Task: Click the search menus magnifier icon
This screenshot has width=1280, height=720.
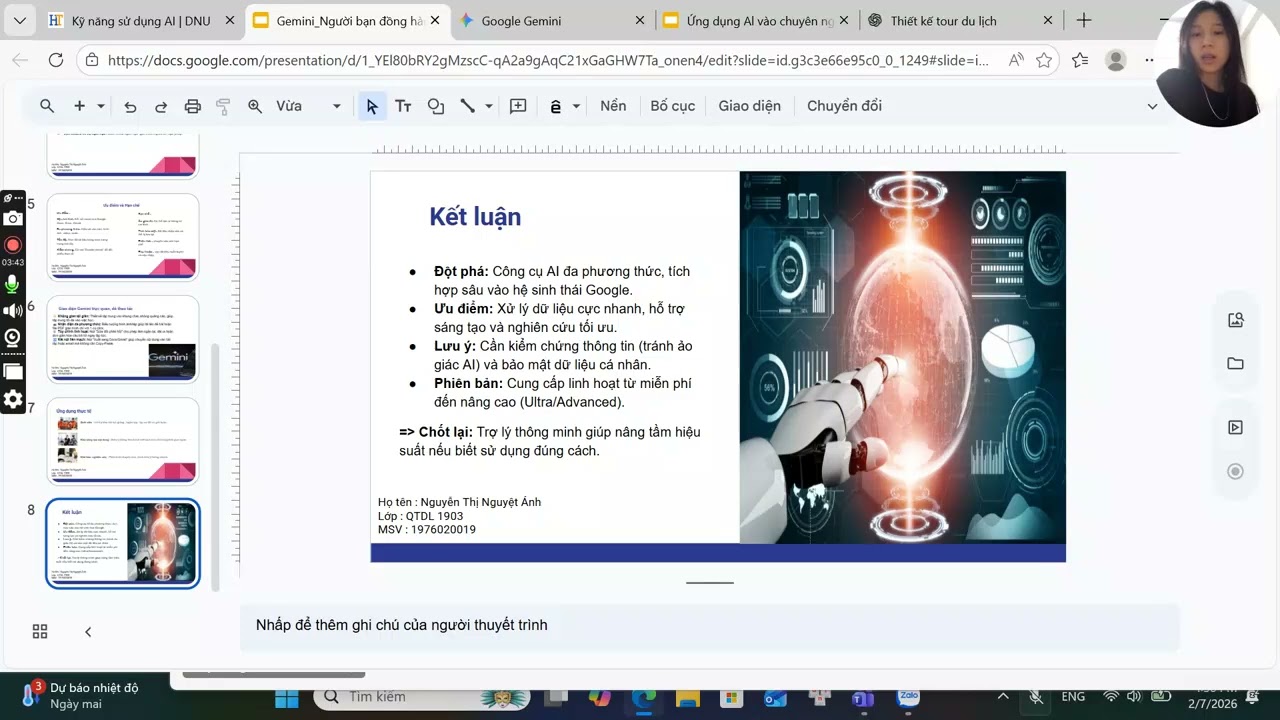Action: (47, 106)
